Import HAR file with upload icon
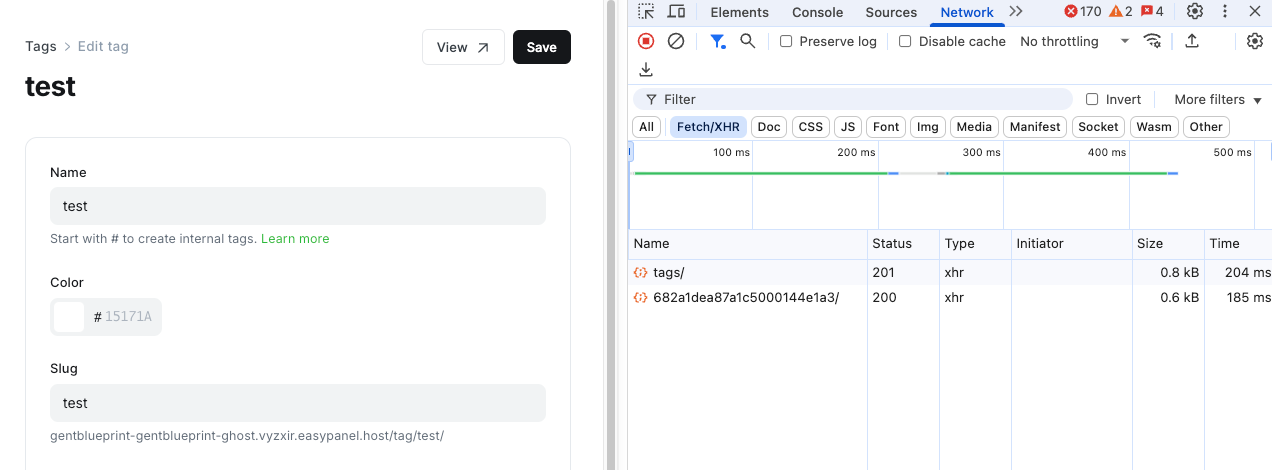The height and width of the screenshot is (470, 1272). pyautogui.click(x=1191, y=41)
